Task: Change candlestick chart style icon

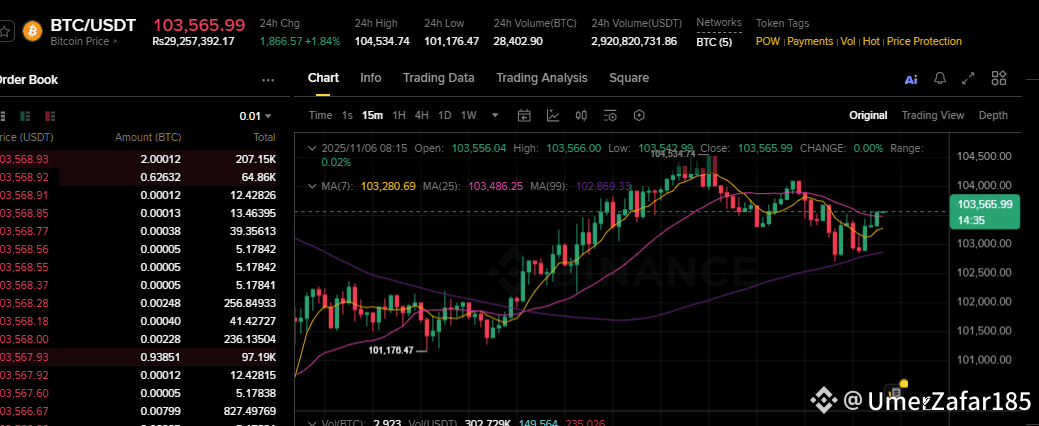Action: pyautogui.click(x=581, y=115)
